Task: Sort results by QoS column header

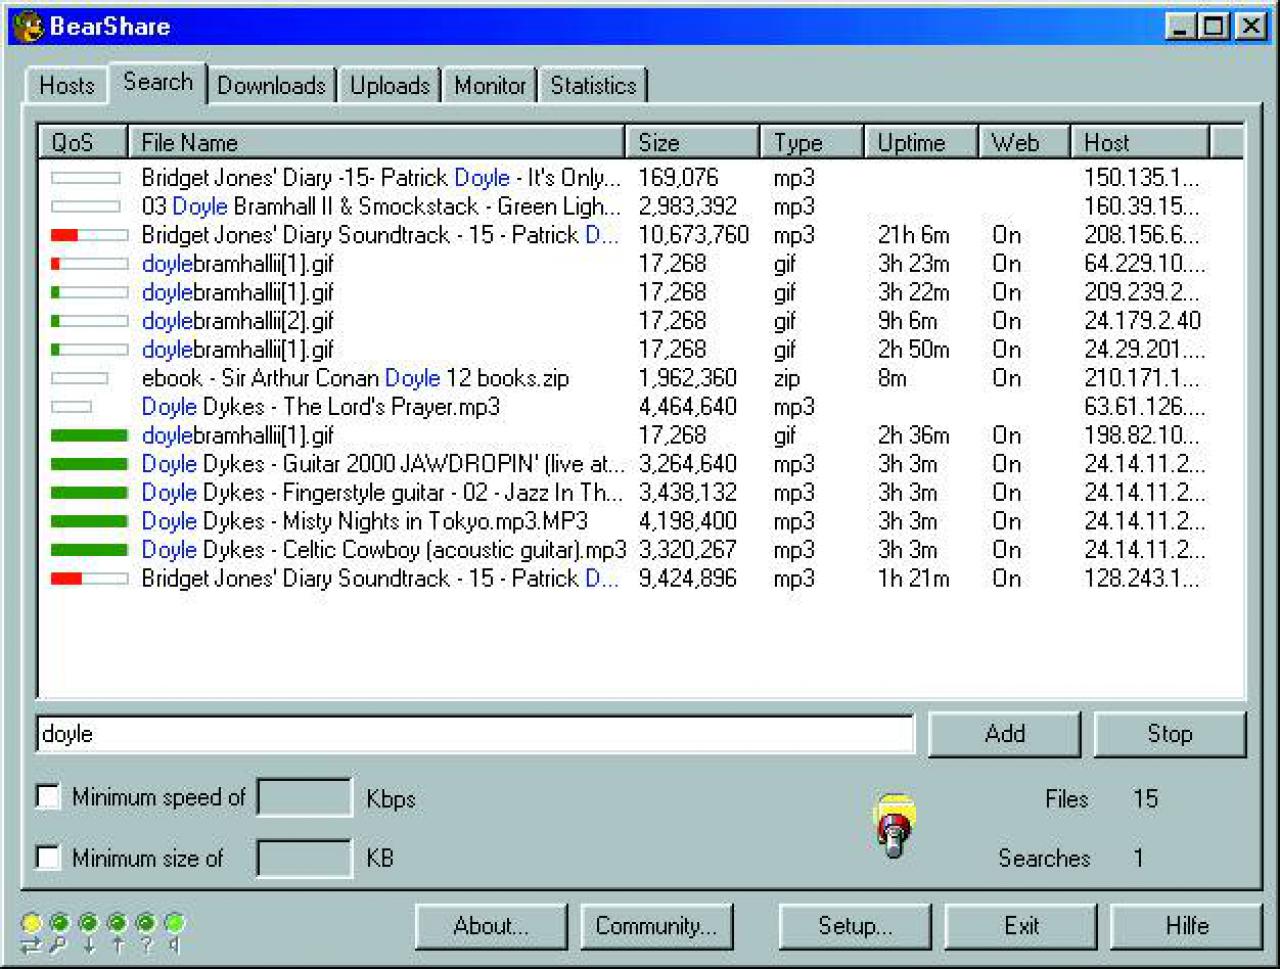Action: (x=83, y=143)
